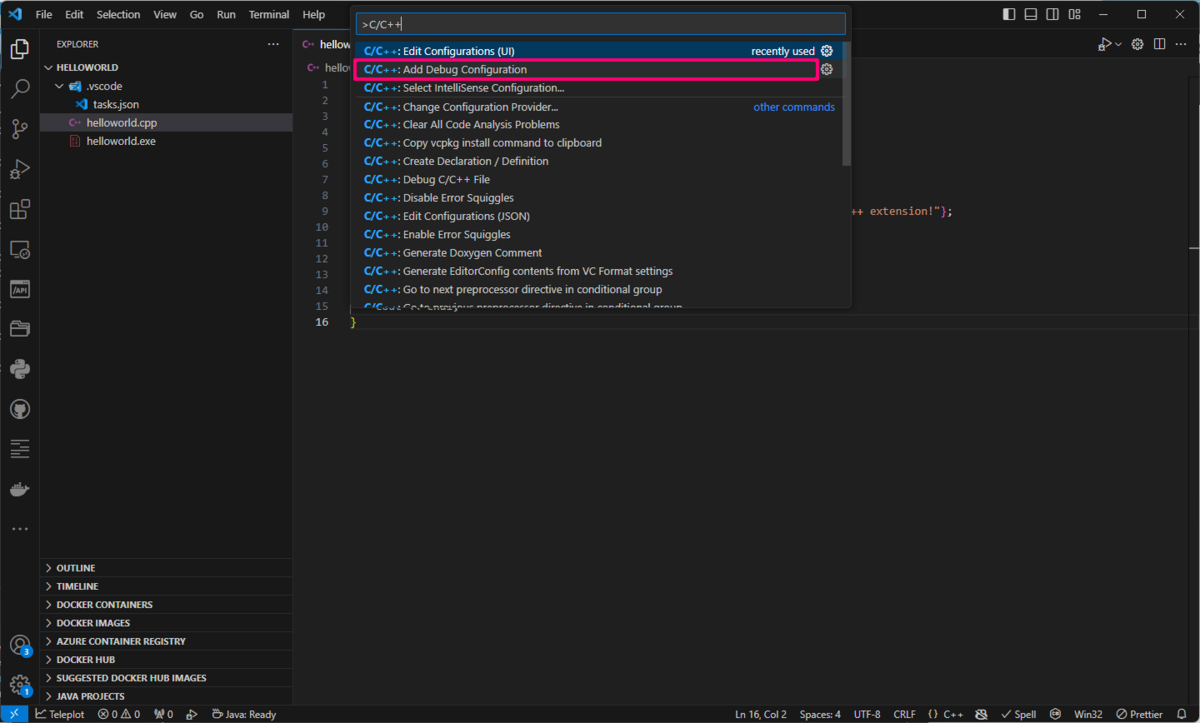This screenshot has height=723, width=1200.
Task: Click the errors and warnings counter
Action: [118, 714]
